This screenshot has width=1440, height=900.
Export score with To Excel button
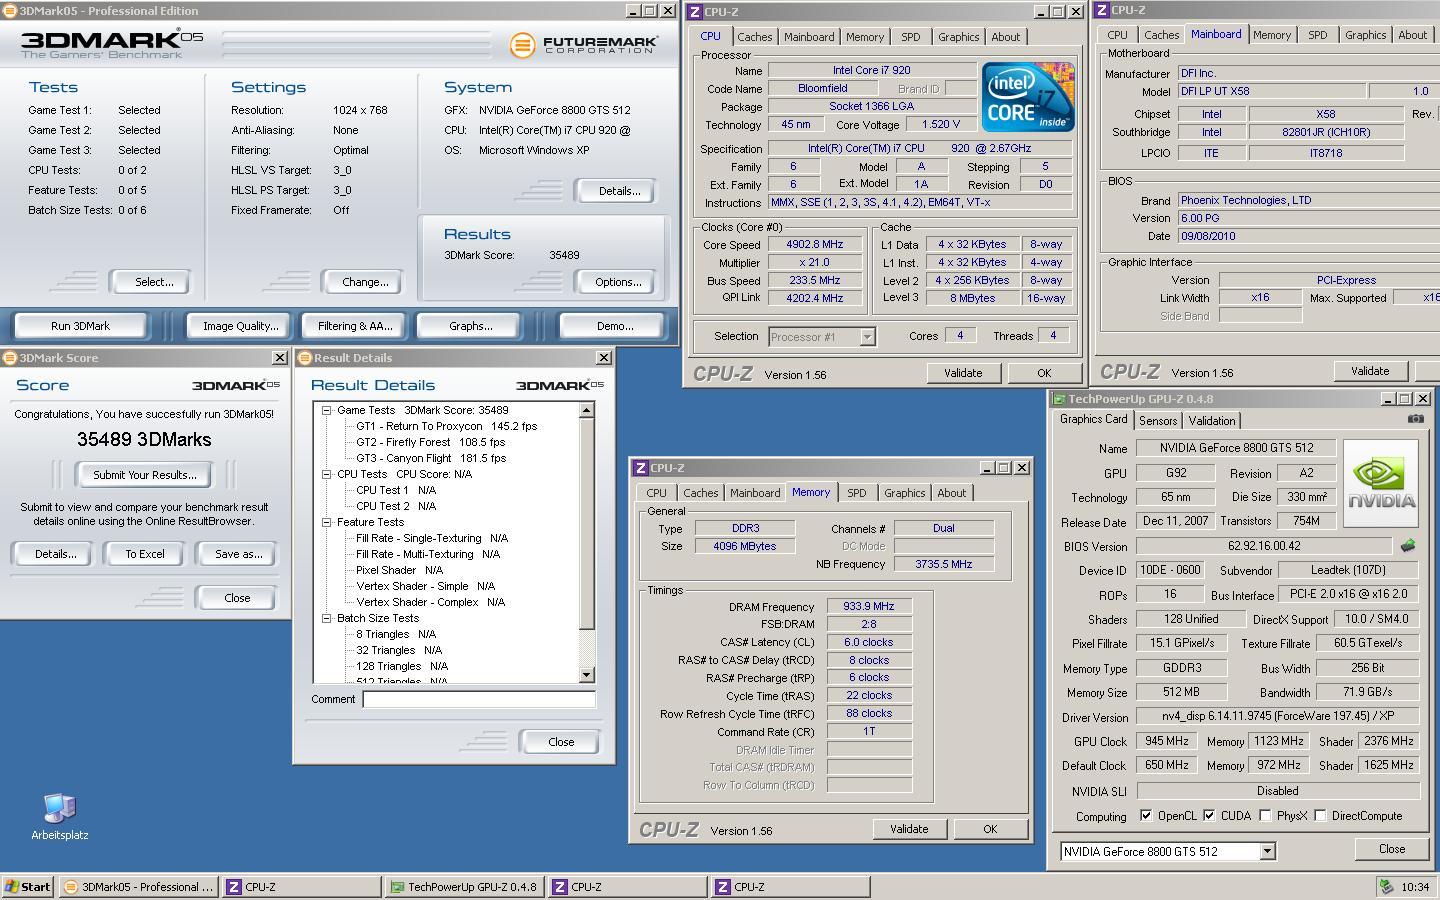click(x=145, y=554)
